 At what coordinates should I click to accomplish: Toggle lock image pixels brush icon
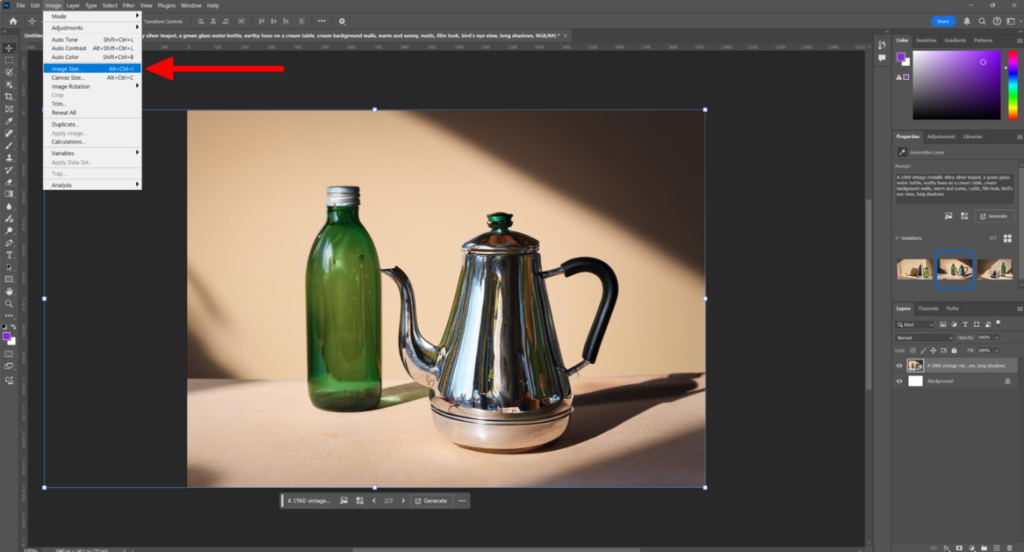pyautogui.click(x=923, y=351)
